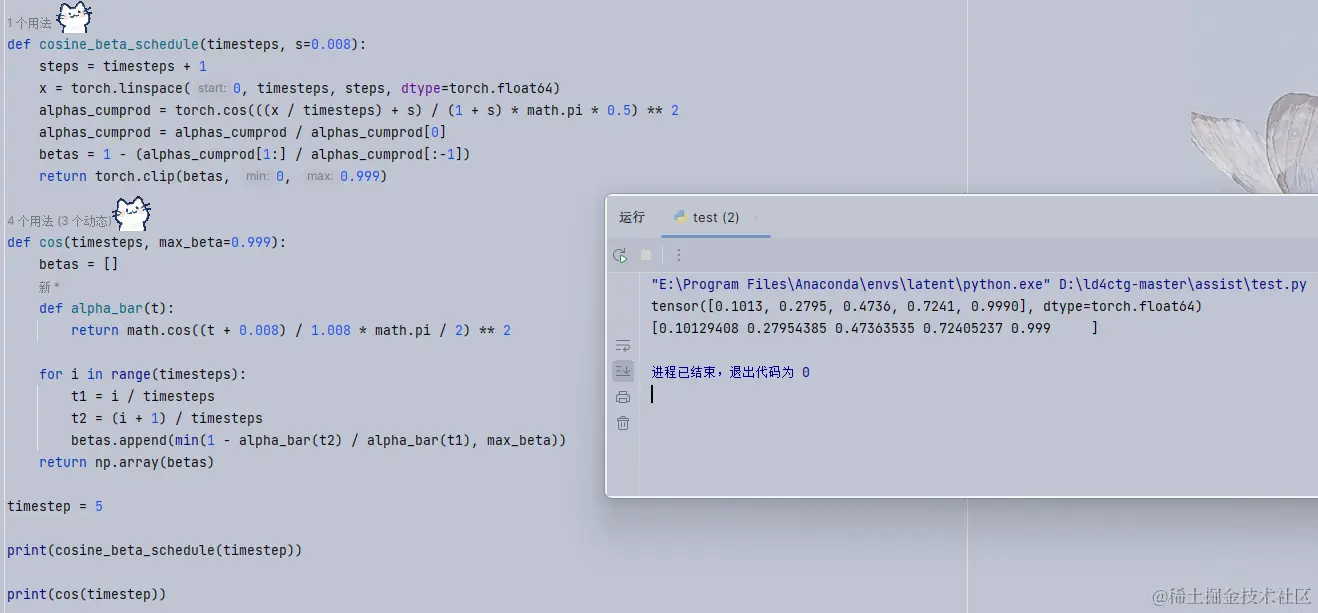
Task: Click the t1 = i / timesteps line
Action: pos(143,396)
